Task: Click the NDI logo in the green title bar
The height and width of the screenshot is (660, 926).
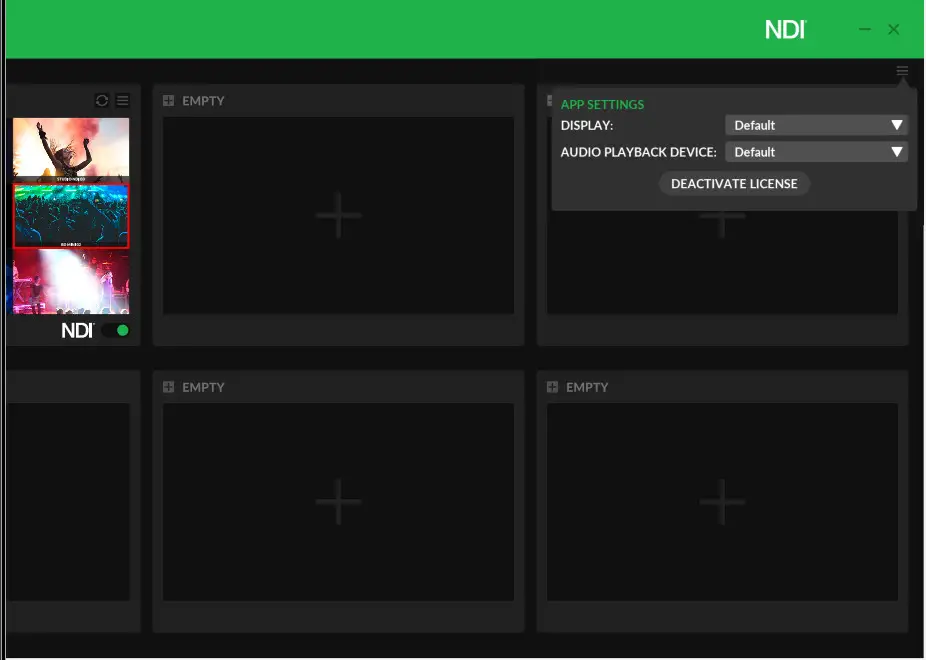Action: tap(786, 29)
